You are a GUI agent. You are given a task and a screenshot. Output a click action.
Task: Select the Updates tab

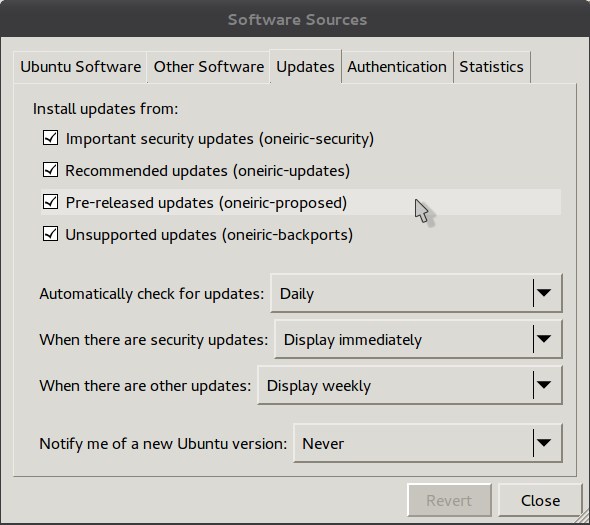(x=305, y=67)
